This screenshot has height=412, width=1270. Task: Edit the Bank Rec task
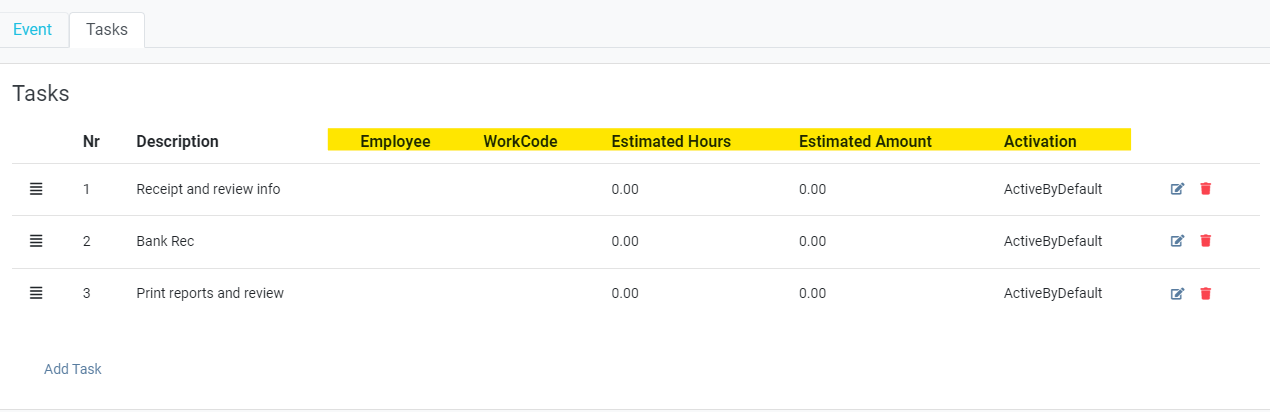pyautogui.click(x=1177, y=241)
